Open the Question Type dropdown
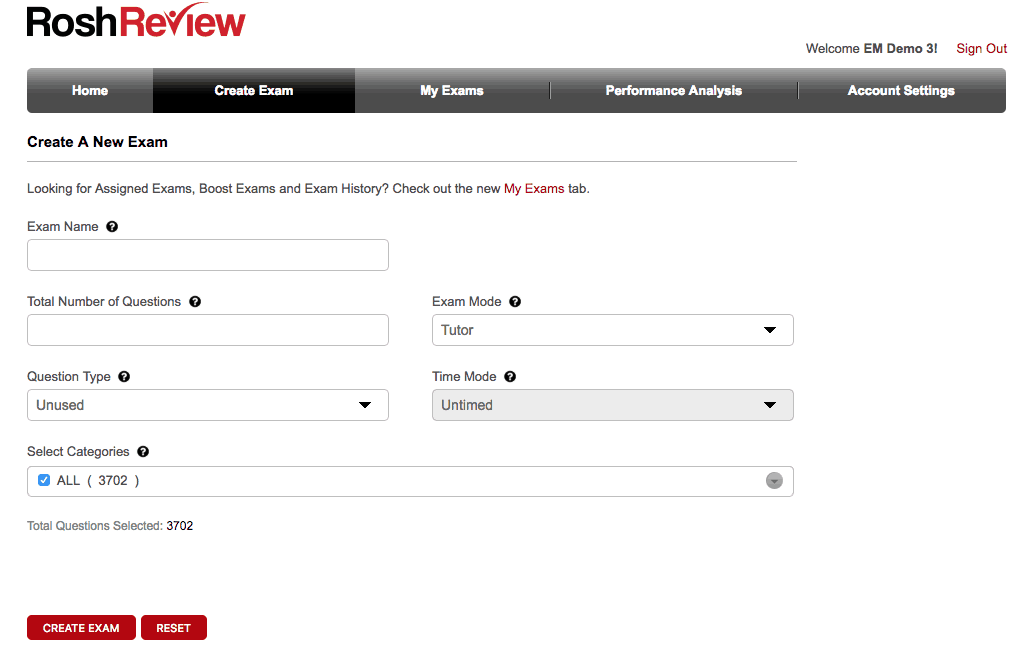1020x652 pixels. tap(207, 405)
